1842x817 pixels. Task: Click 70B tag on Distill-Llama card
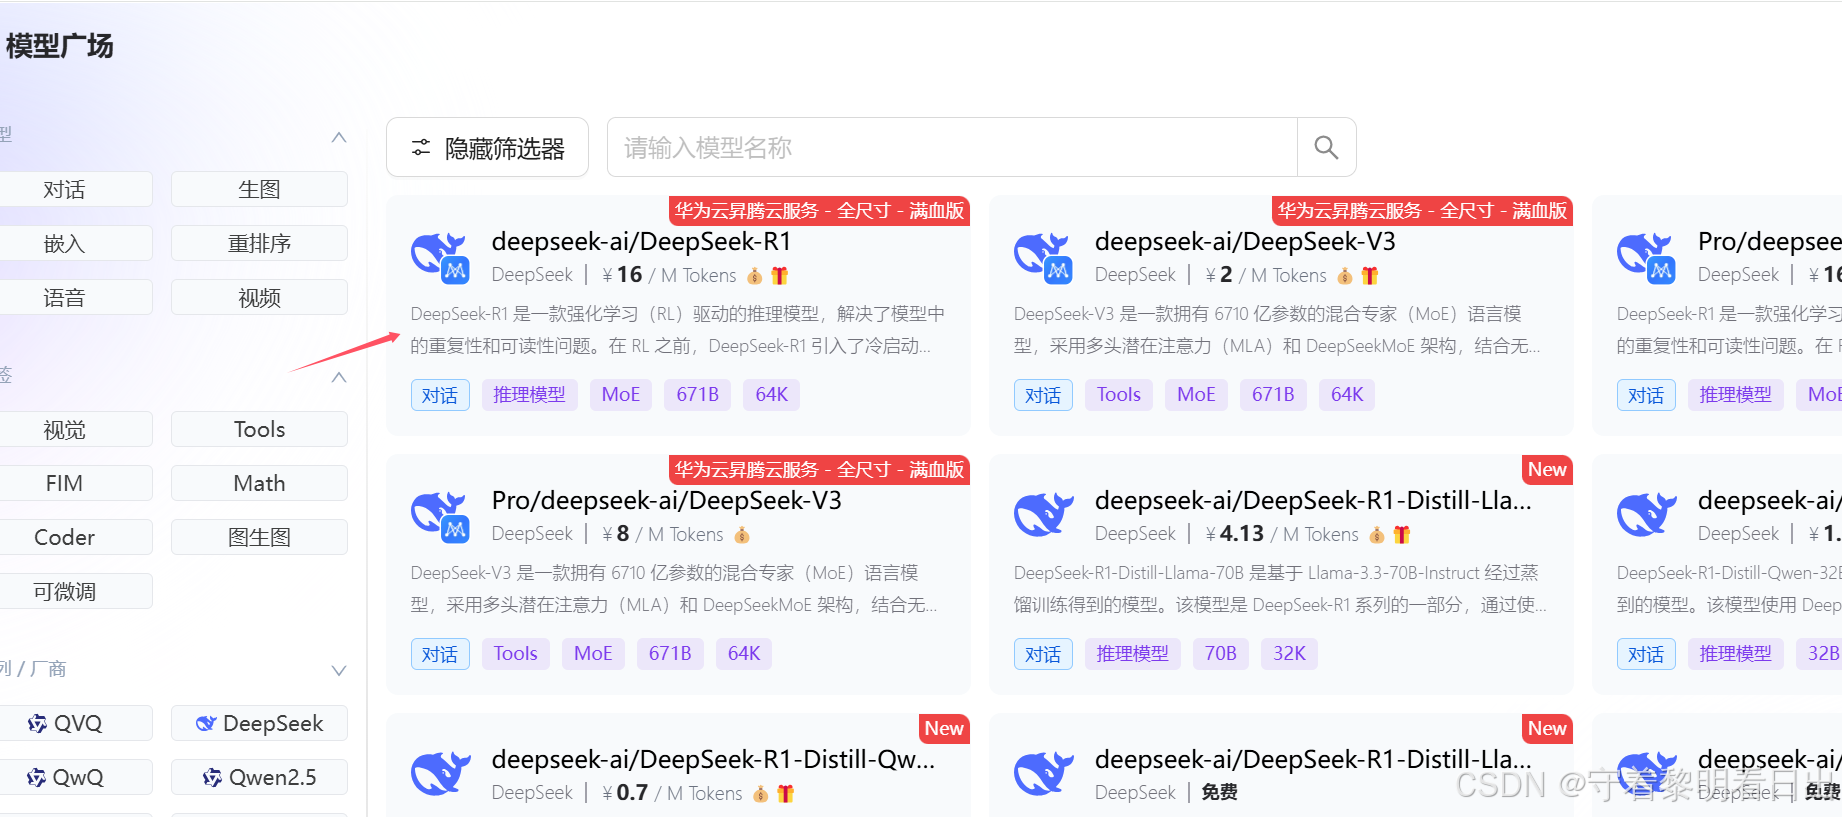pyautogui.click(x=1220, y=654)
